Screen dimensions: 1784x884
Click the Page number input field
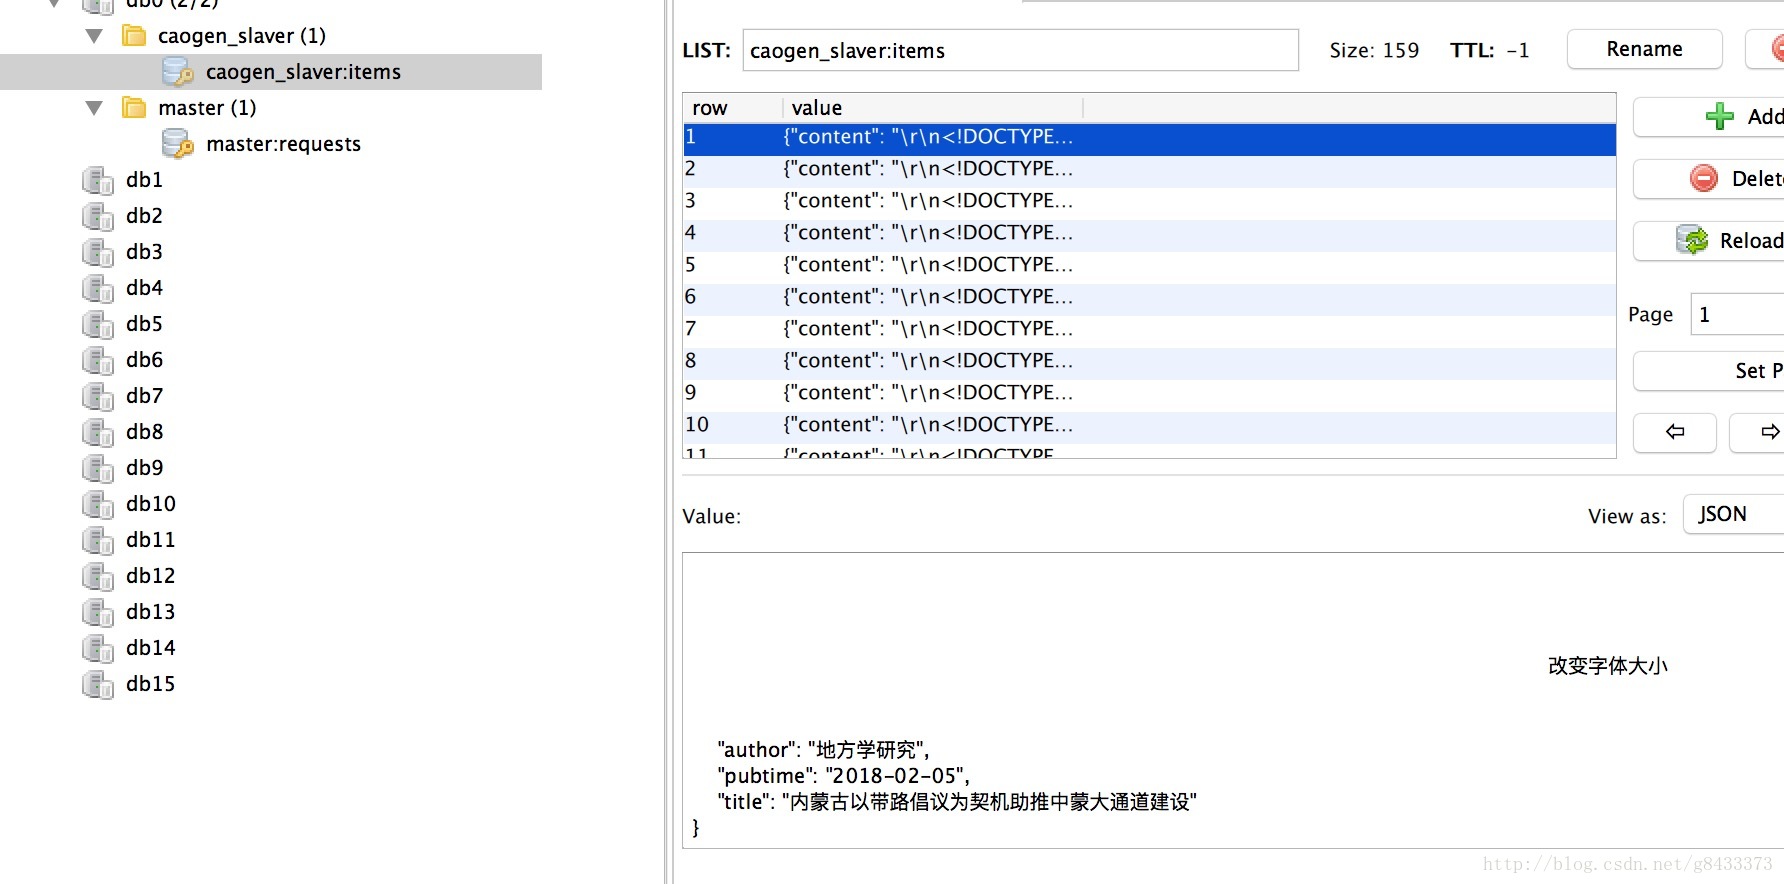click(1737, 314)
